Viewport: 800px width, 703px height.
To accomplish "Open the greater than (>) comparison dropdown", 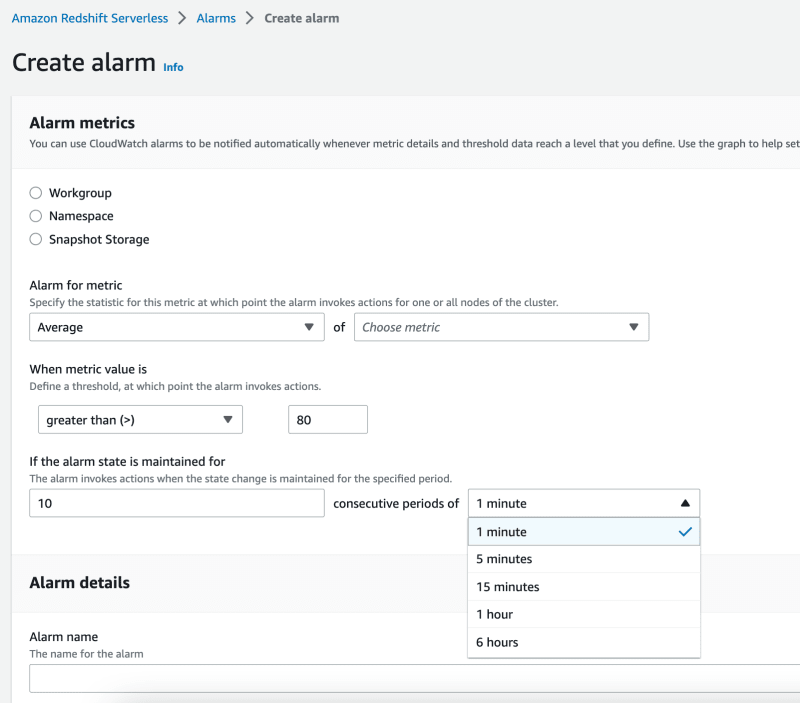I will [x=140, y=420].
